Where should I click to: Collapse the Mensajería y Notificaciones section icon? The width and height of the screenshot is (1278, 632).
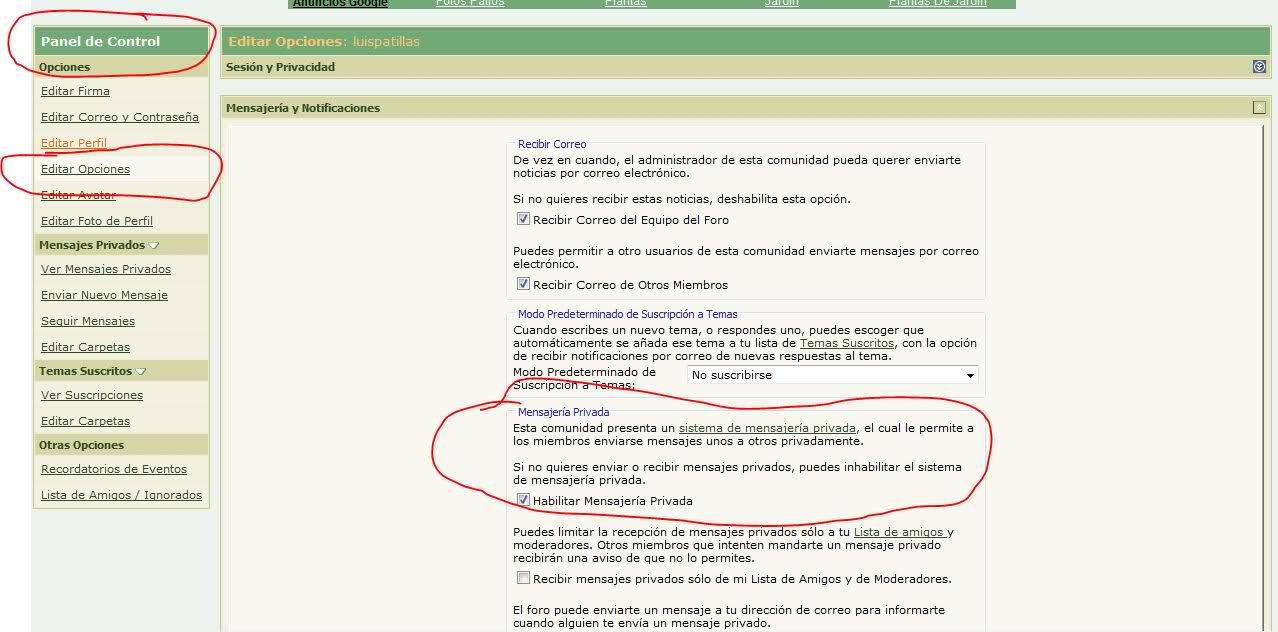tap(1259, 107)
